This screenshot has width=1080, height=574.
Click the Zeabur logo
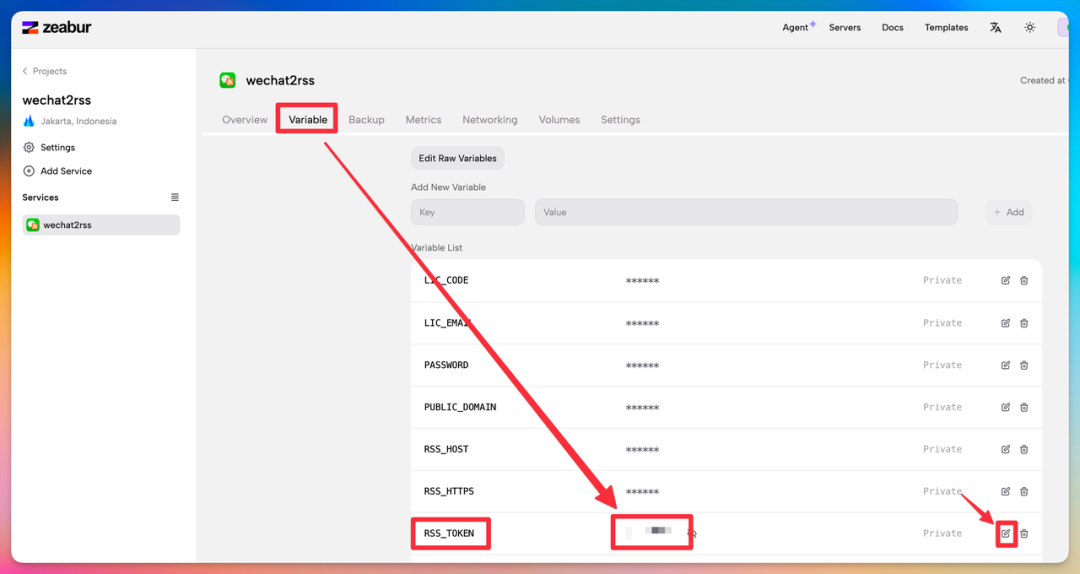pyautogui.click(x=57, y=28)
